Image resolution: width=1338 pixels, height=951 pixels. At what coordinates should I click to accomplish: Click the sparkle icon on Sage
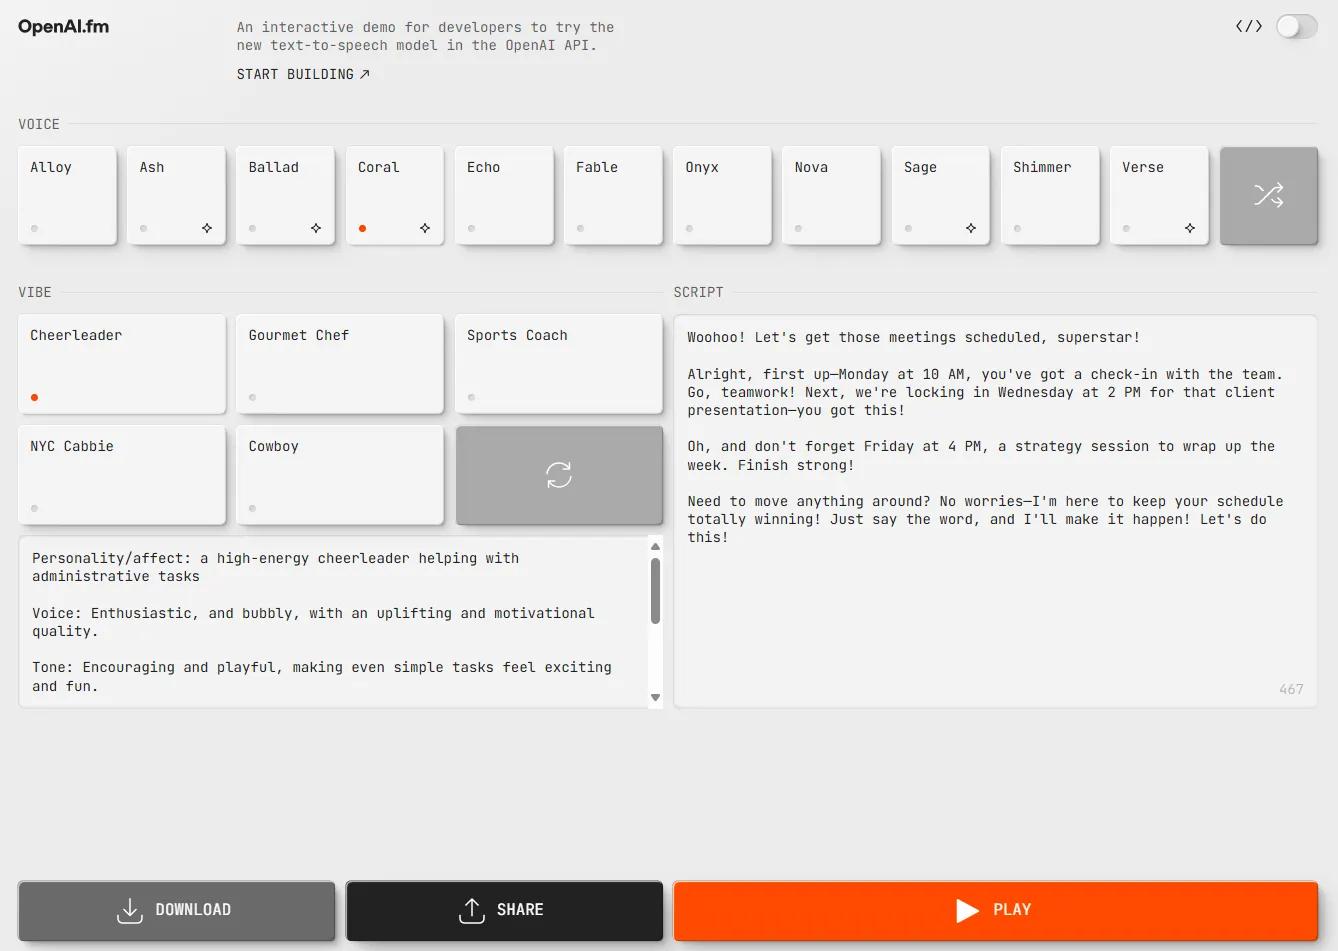970,228
